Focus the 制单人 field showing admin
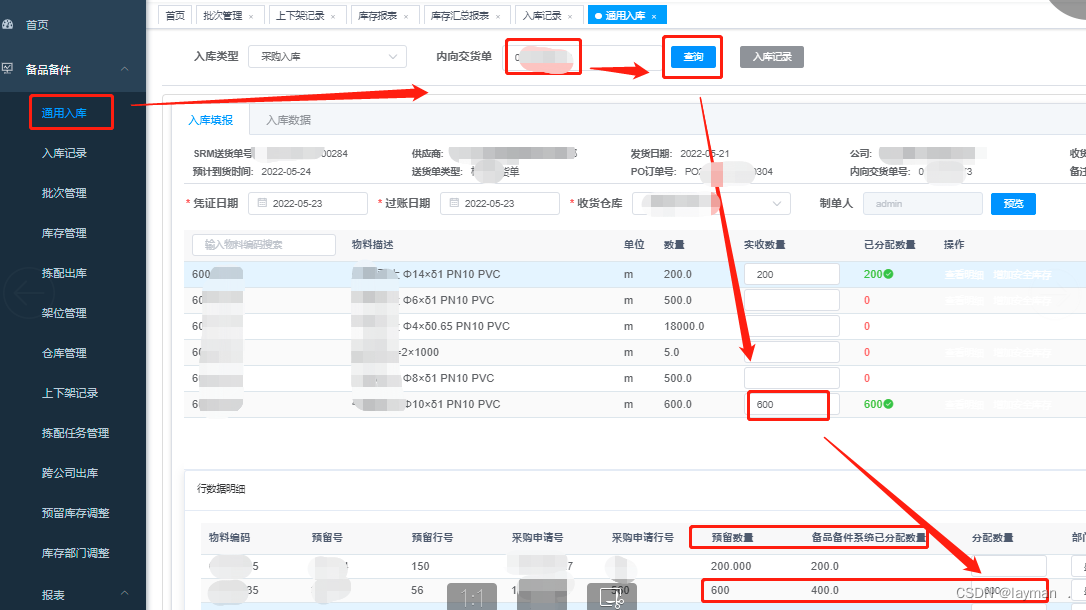 pyautogui.click(x=923, y=204)
